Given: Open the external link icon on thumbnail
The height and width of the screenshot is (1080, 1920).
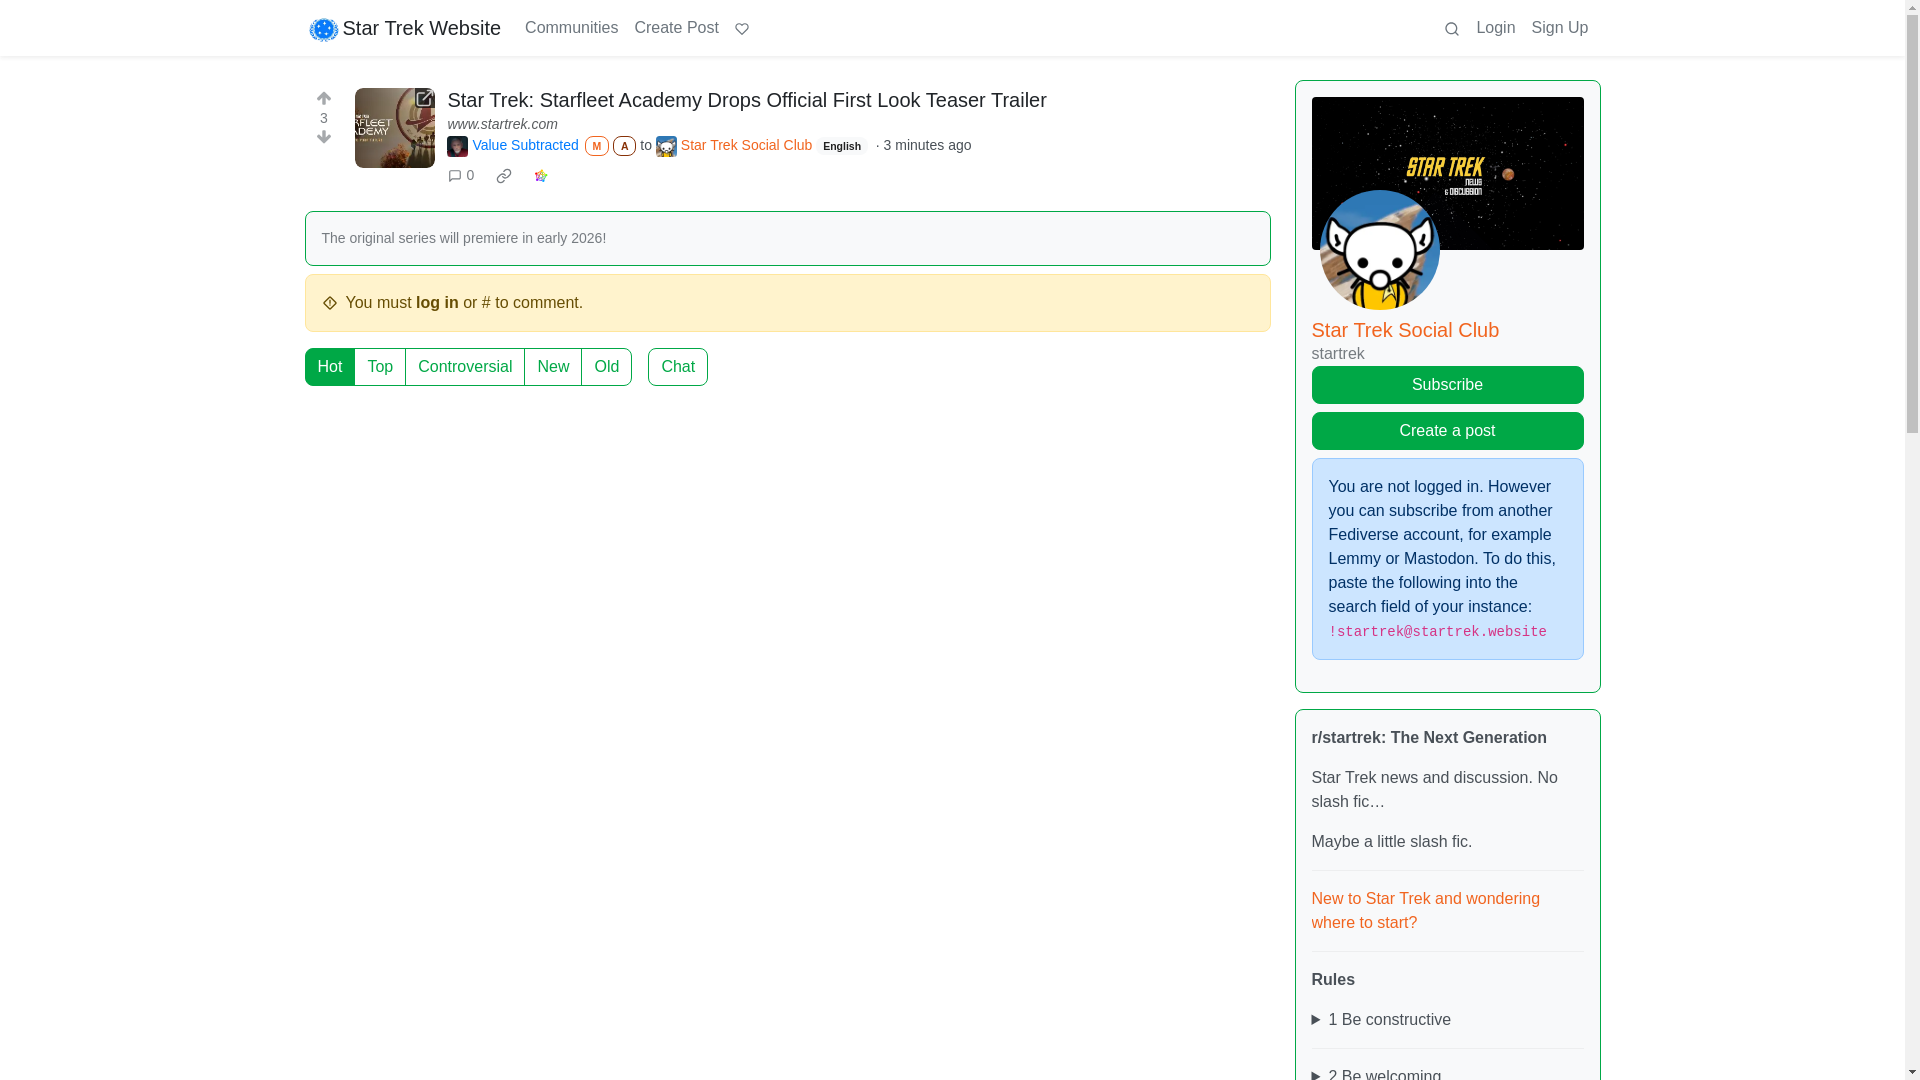Looking at the screenshot, I should [x=424, y=98].
